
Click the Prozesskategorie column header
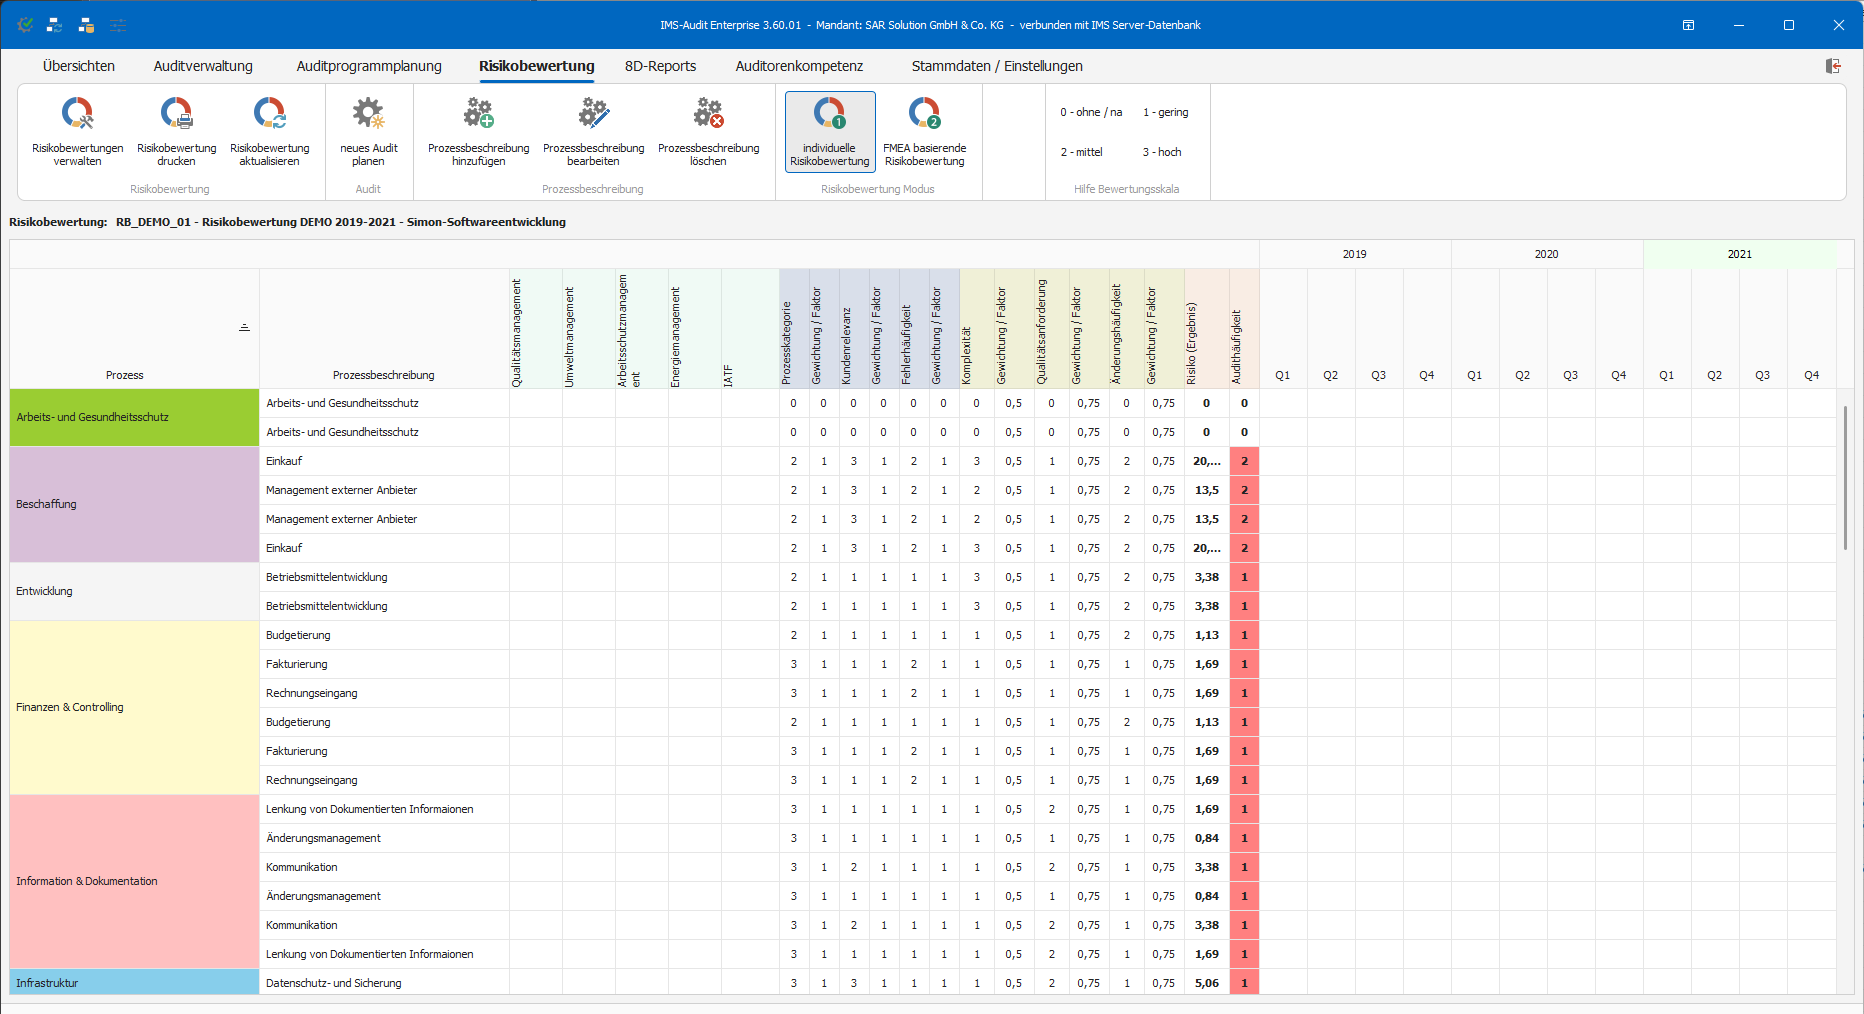794,329
